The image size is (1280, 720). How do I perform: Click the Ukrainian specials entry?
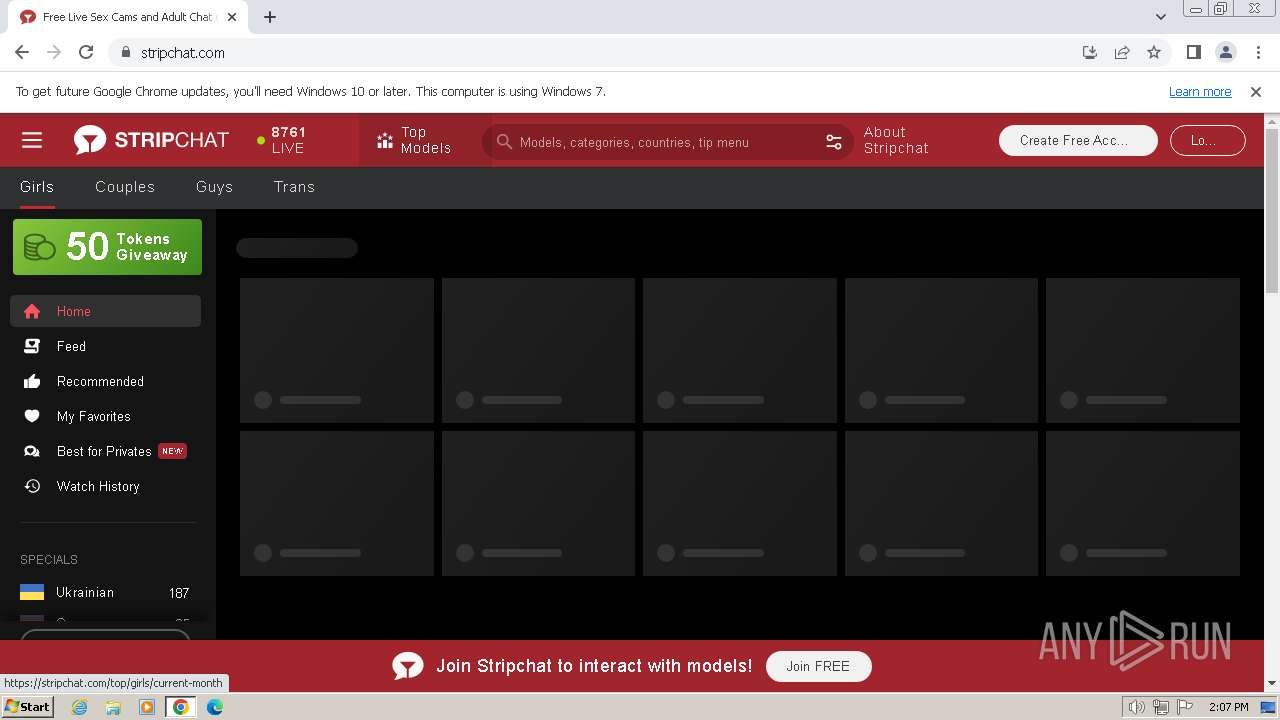[105, 592]
